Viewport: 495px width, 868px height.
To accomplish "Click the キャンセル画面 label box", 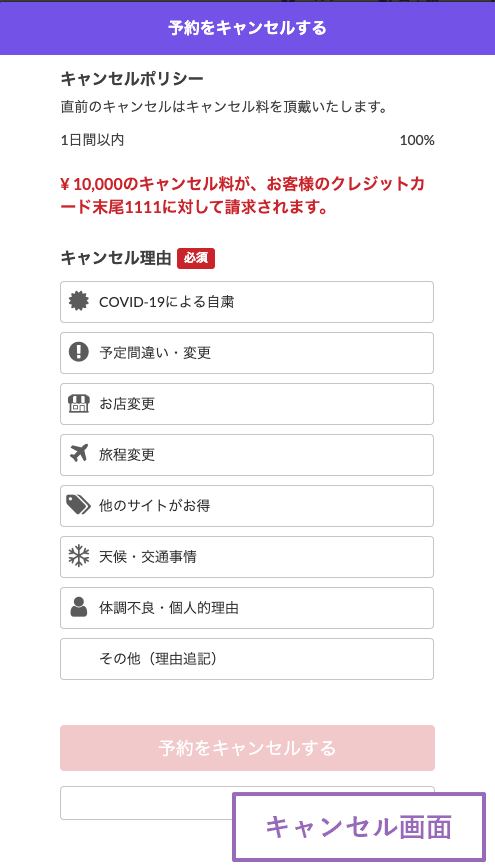I will tap(359, 827).
